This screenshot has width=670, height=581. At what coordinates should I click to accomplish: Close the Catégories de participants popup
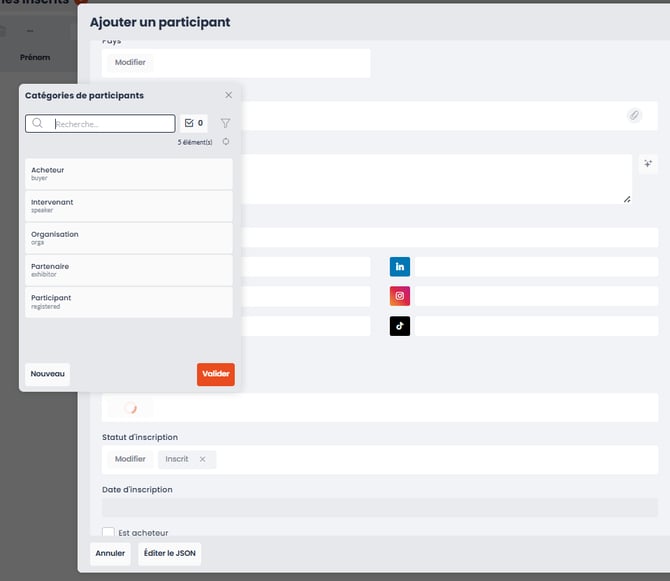coord(228,95)
